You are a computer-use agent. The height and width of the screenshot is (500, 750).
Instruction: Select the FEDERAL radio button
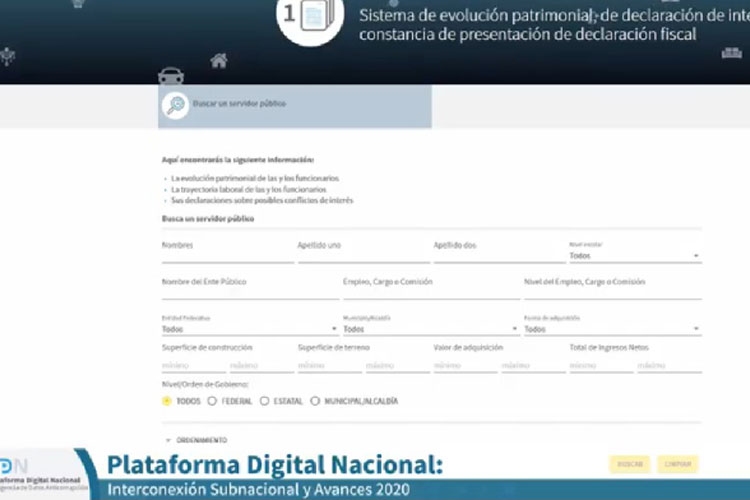point(212,401)
